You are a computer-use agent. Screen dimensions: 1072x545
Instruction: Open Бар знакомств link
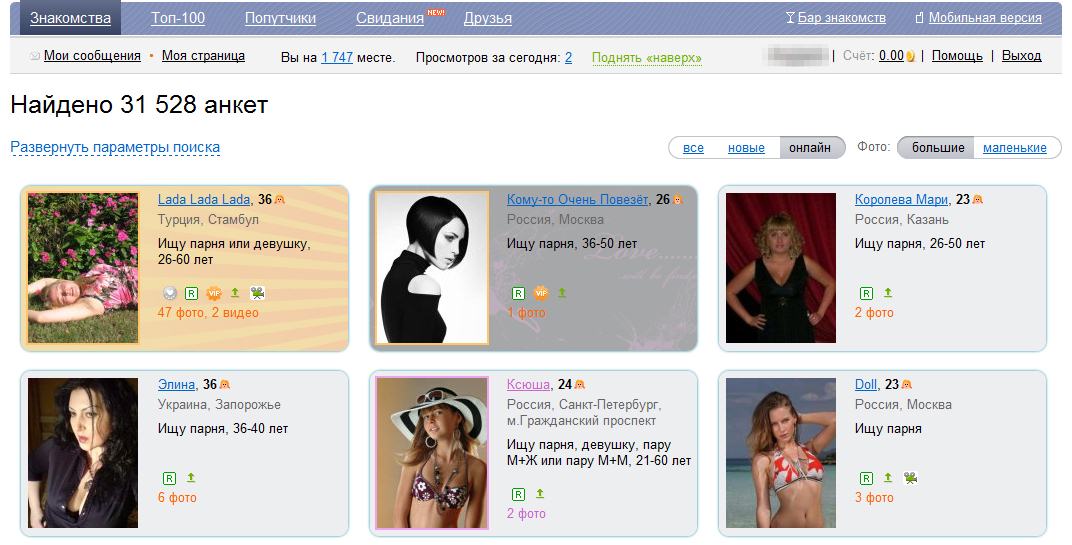842,18
